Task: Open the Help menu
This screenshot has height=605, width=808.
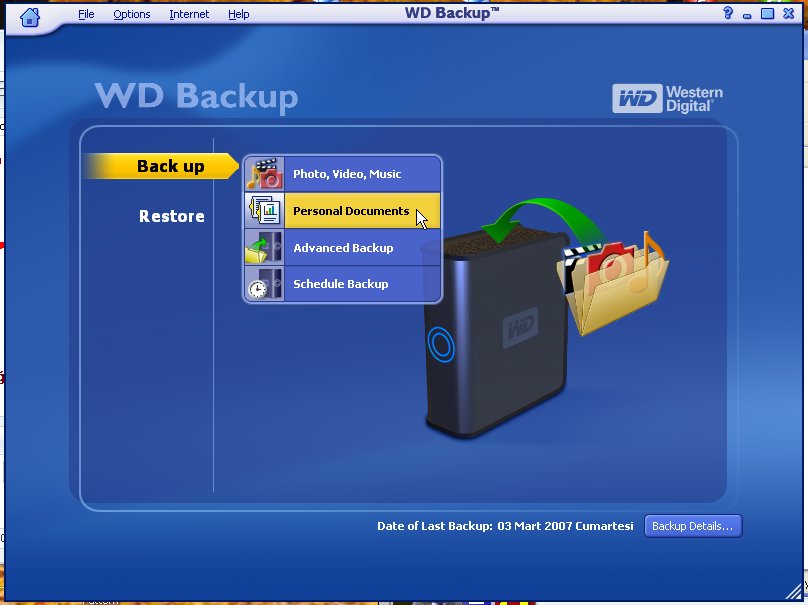Action: point(239,14)
